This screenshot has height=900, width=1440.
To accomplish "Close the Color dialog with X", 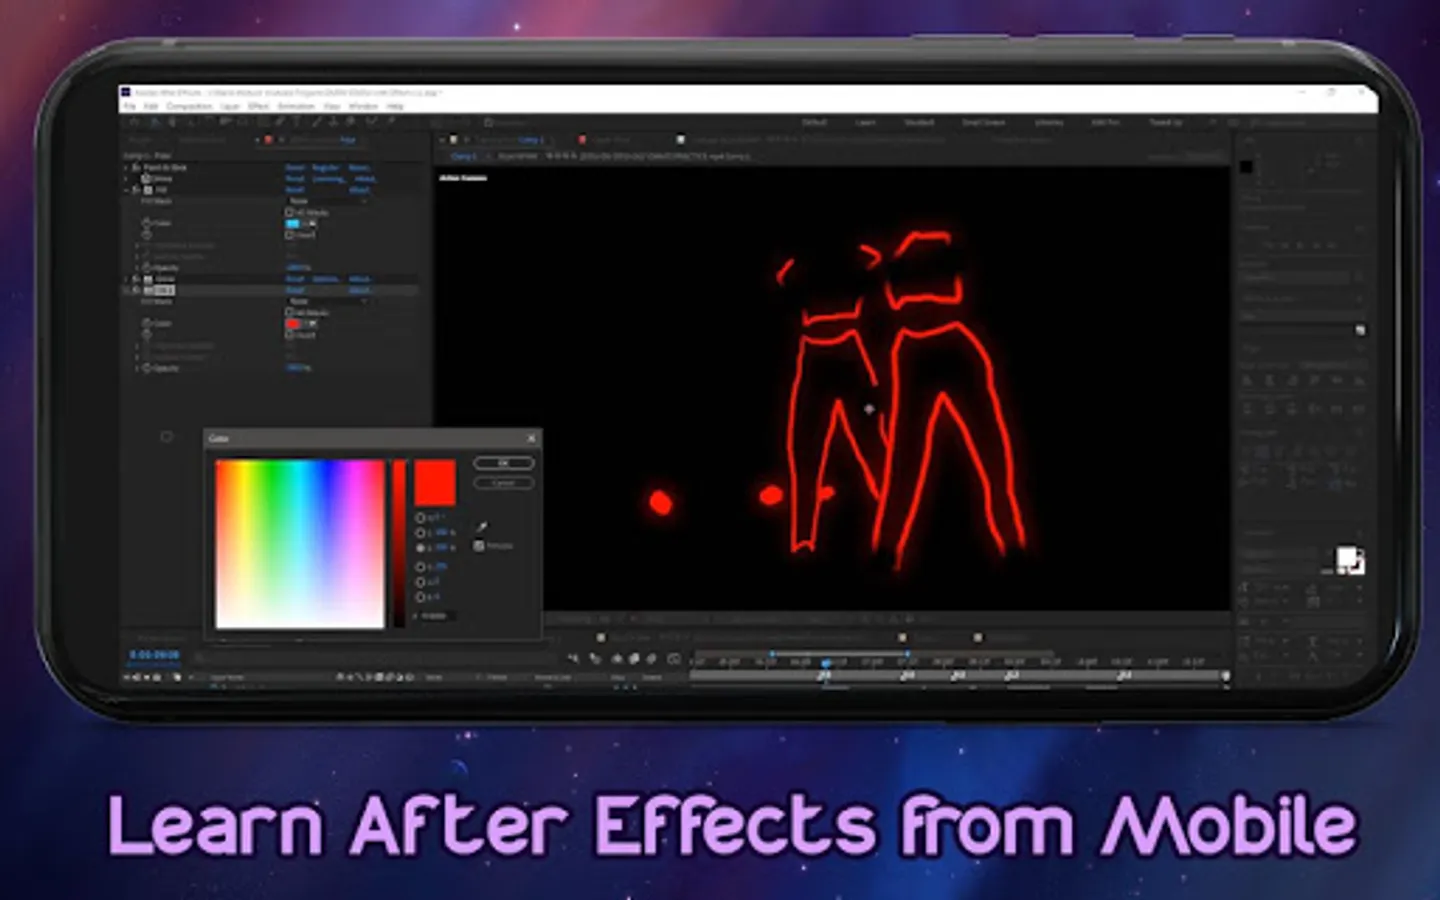I will point(531,438).
